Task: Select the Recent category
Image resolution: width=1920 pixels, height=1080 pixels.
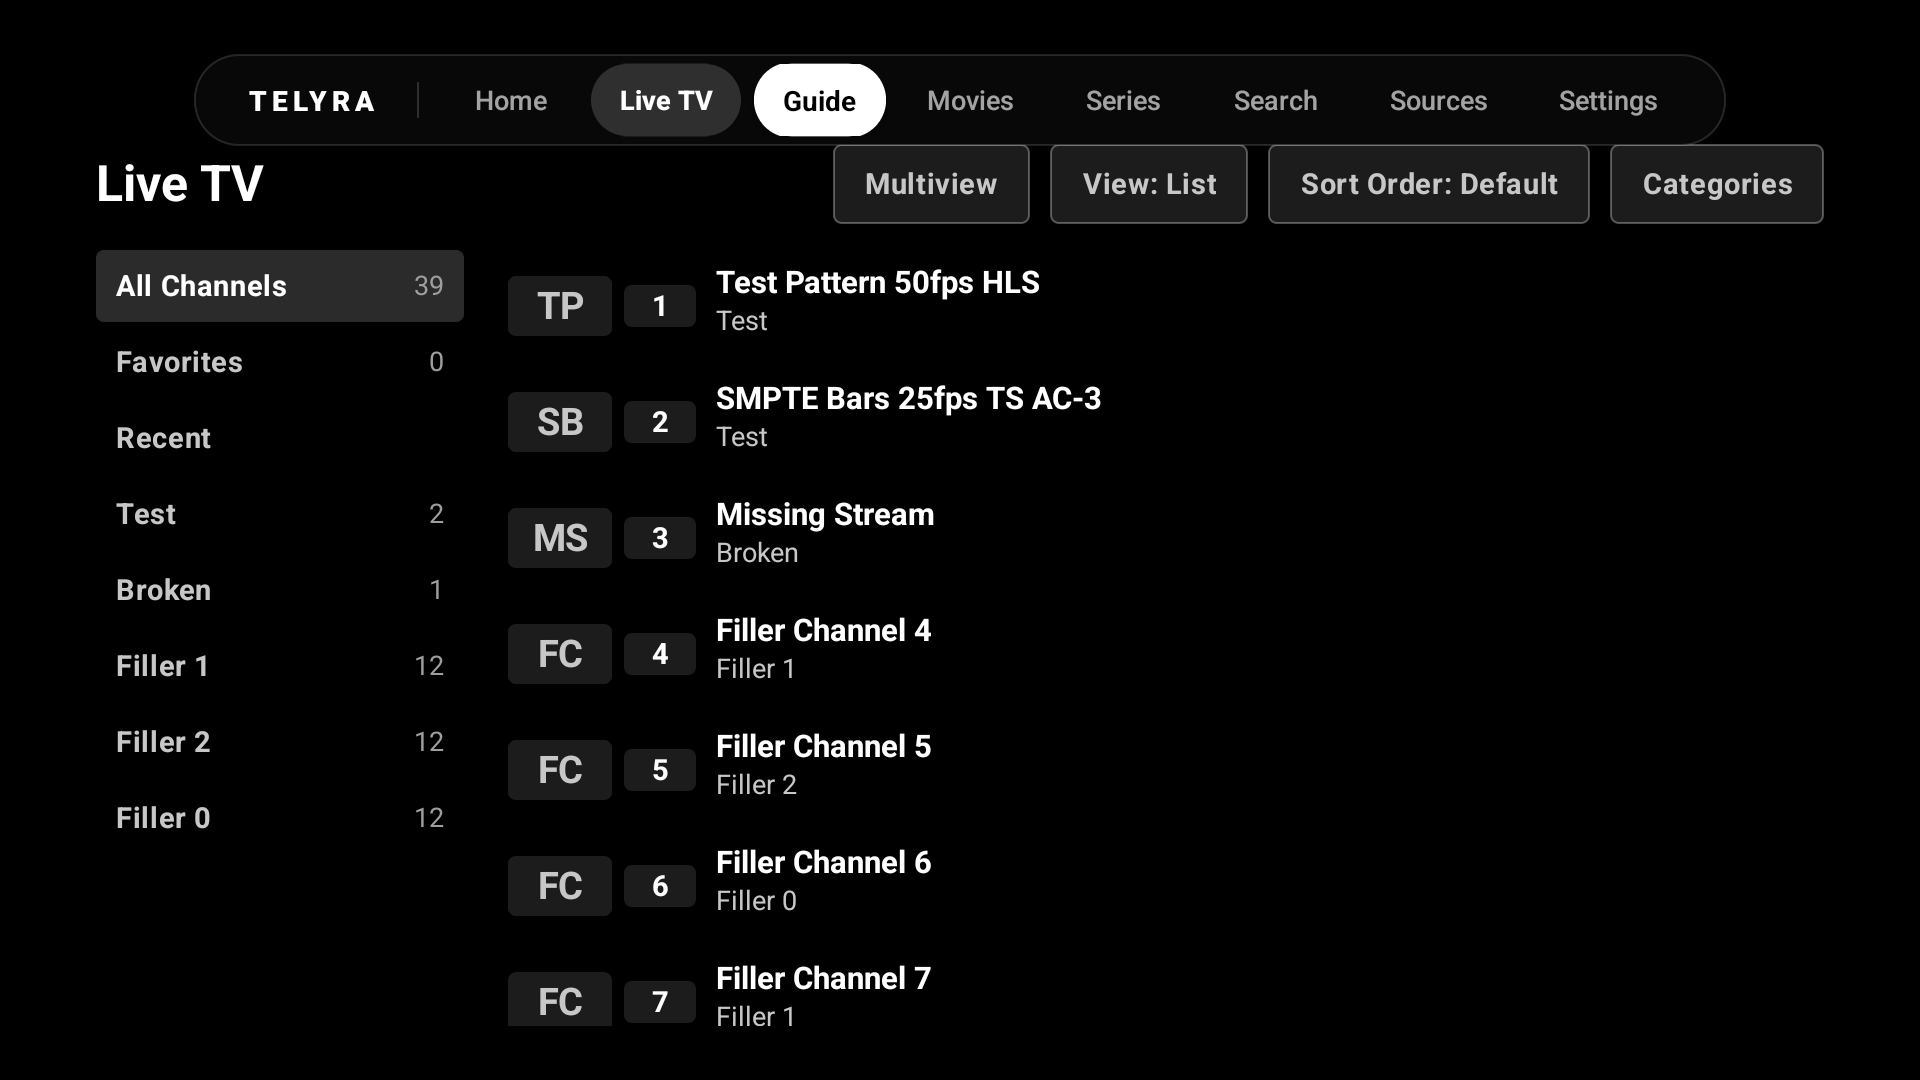Action: pyautogui.click(x=280, y=438)
